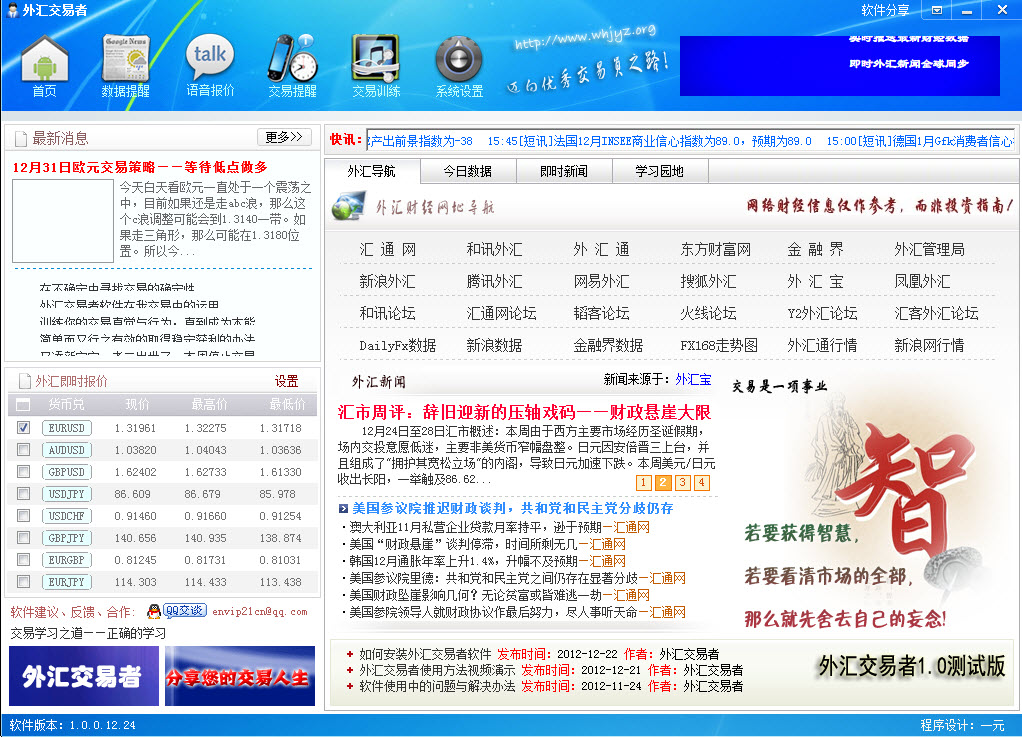Click pagination button 2 in the news area
The width and height of the screenshot is (1022, 737).
pos(662,484)
